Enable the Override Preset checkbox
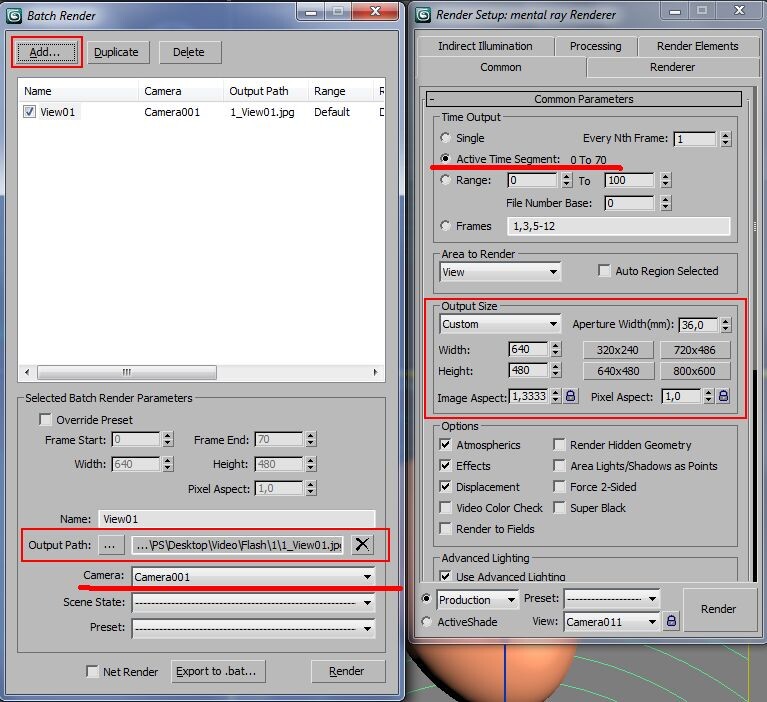 (x=45, y=419)
